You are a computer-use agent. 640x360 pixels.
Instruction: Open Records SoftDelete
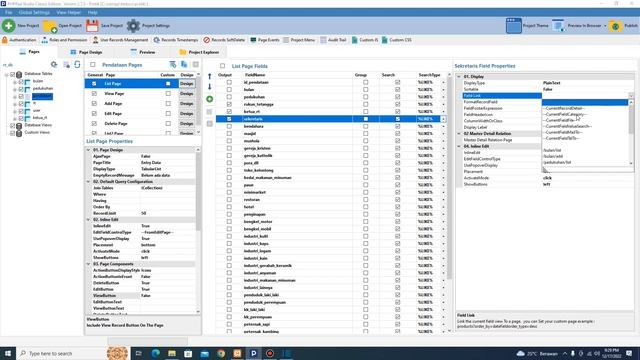[224, 40]
